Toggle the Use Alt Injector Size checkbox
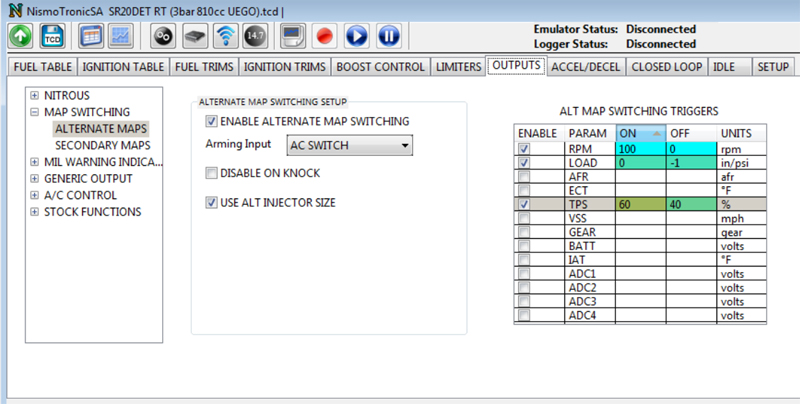 pos(211,203)
